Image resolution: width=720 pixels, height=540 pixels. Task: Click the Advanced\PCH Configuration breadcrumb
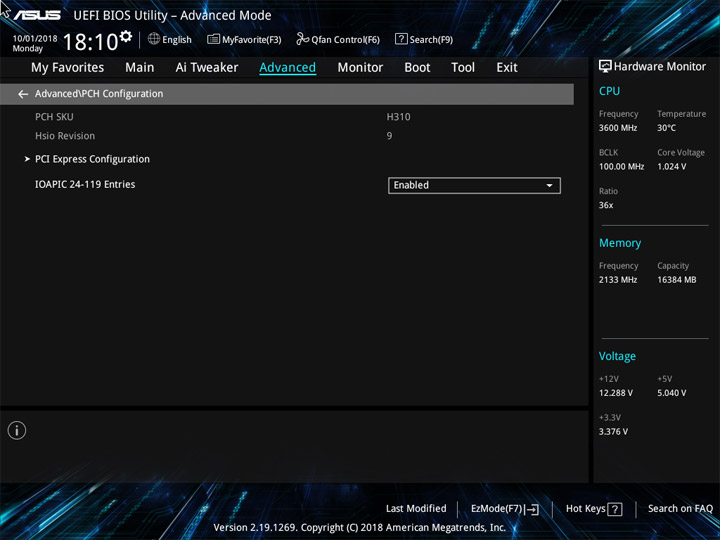[x=99, y=94]
